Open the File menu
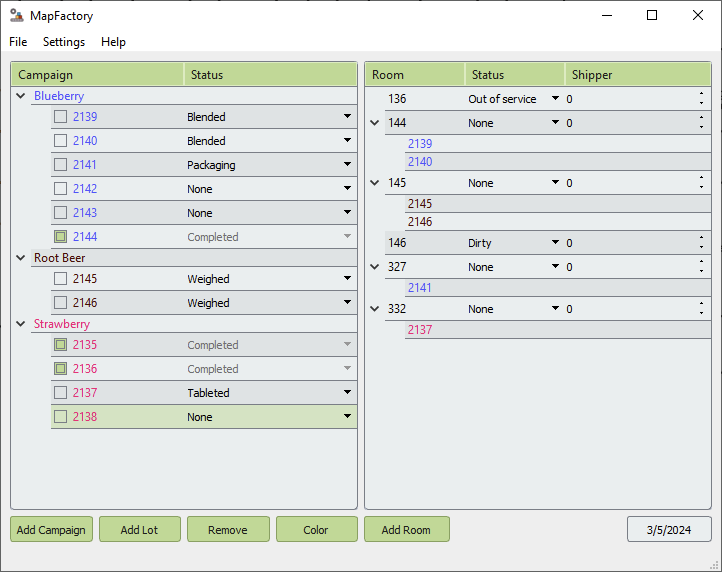 (x=18, y=42)
